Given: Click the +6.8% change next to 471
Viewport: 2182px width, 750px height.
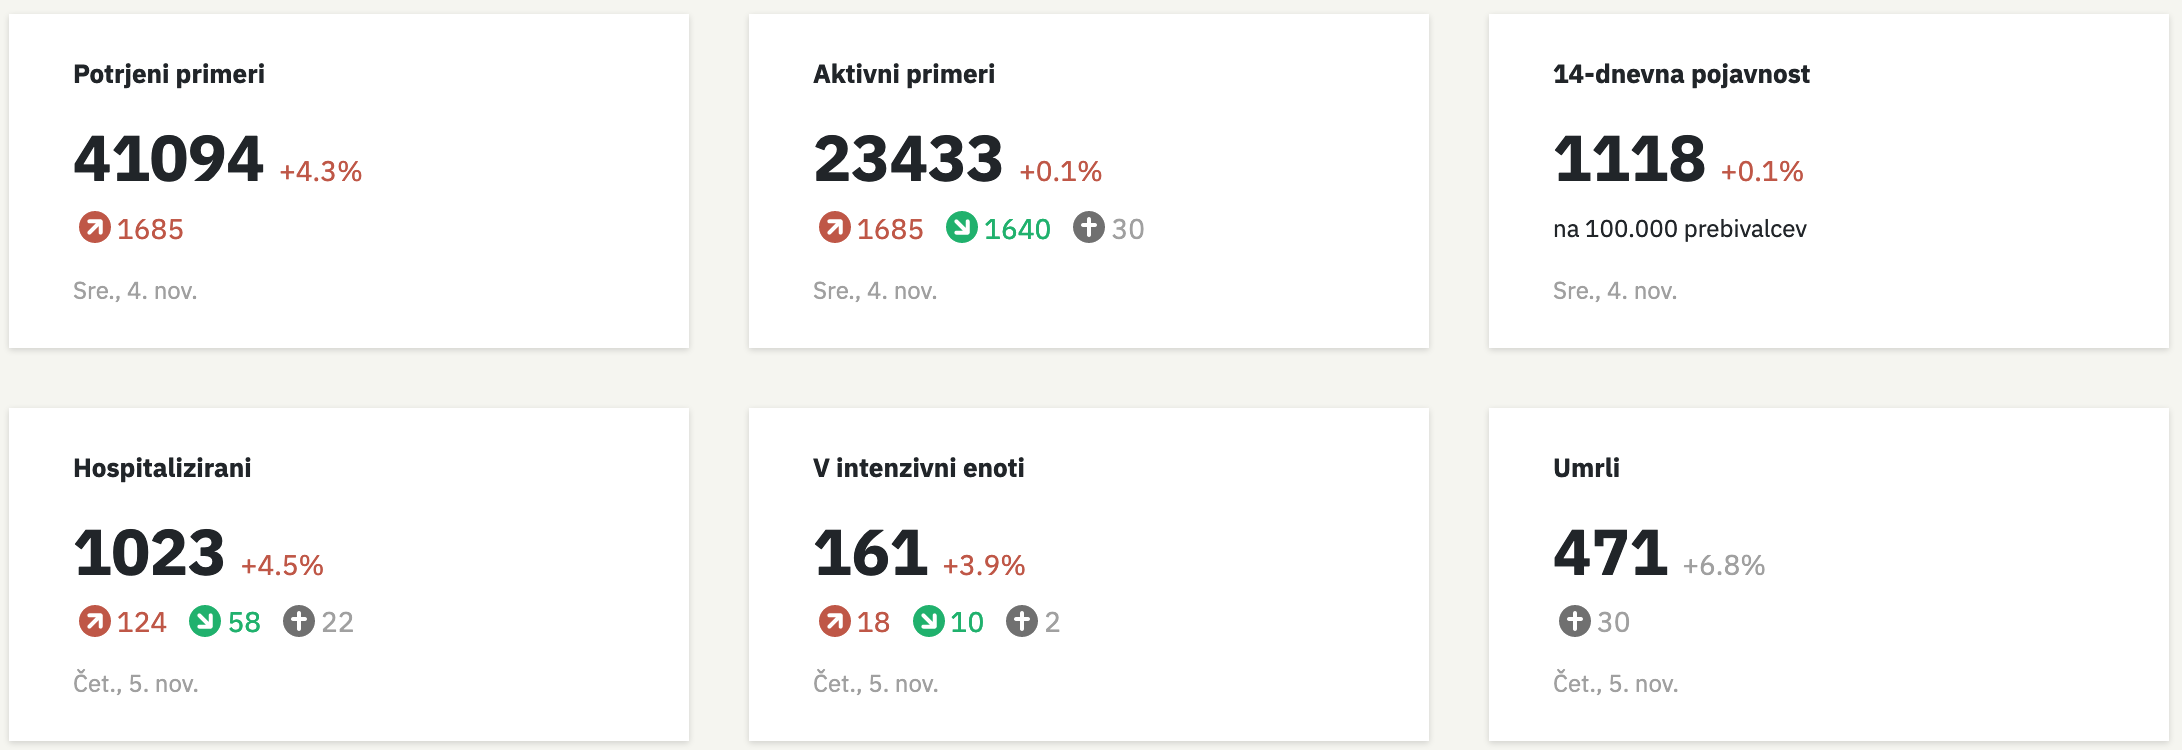Looking at the screenshot, I should pyautogui.click(x=1724, y=565).
